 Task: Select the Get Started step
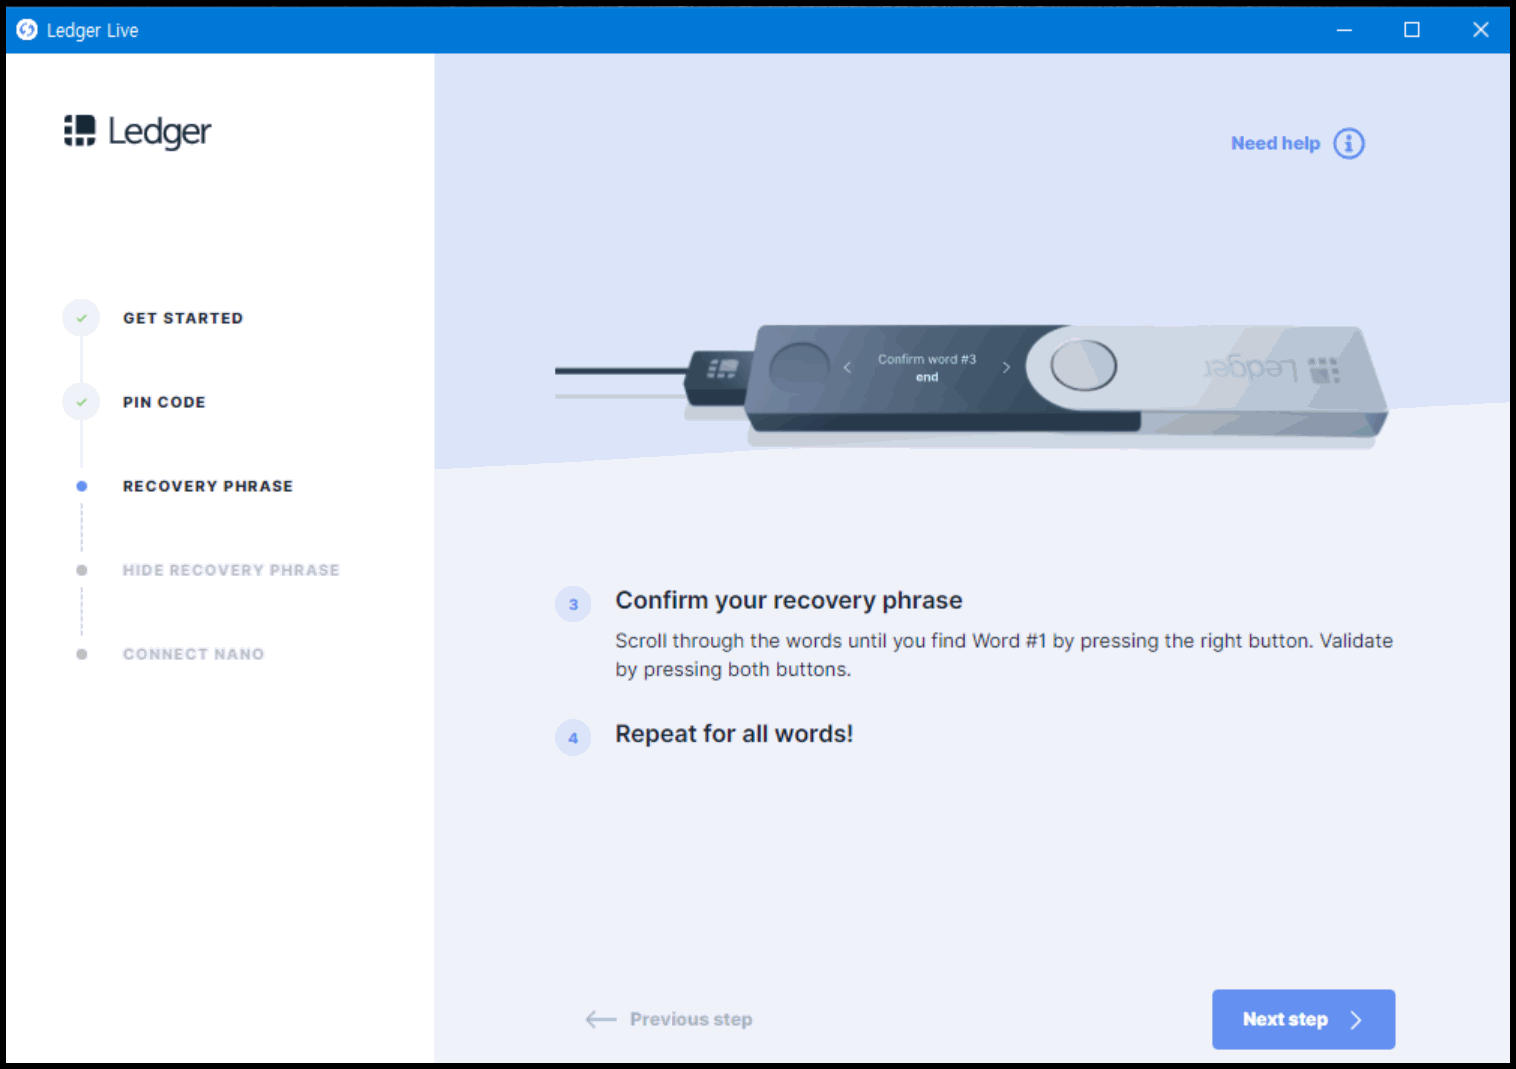(183, 318)
